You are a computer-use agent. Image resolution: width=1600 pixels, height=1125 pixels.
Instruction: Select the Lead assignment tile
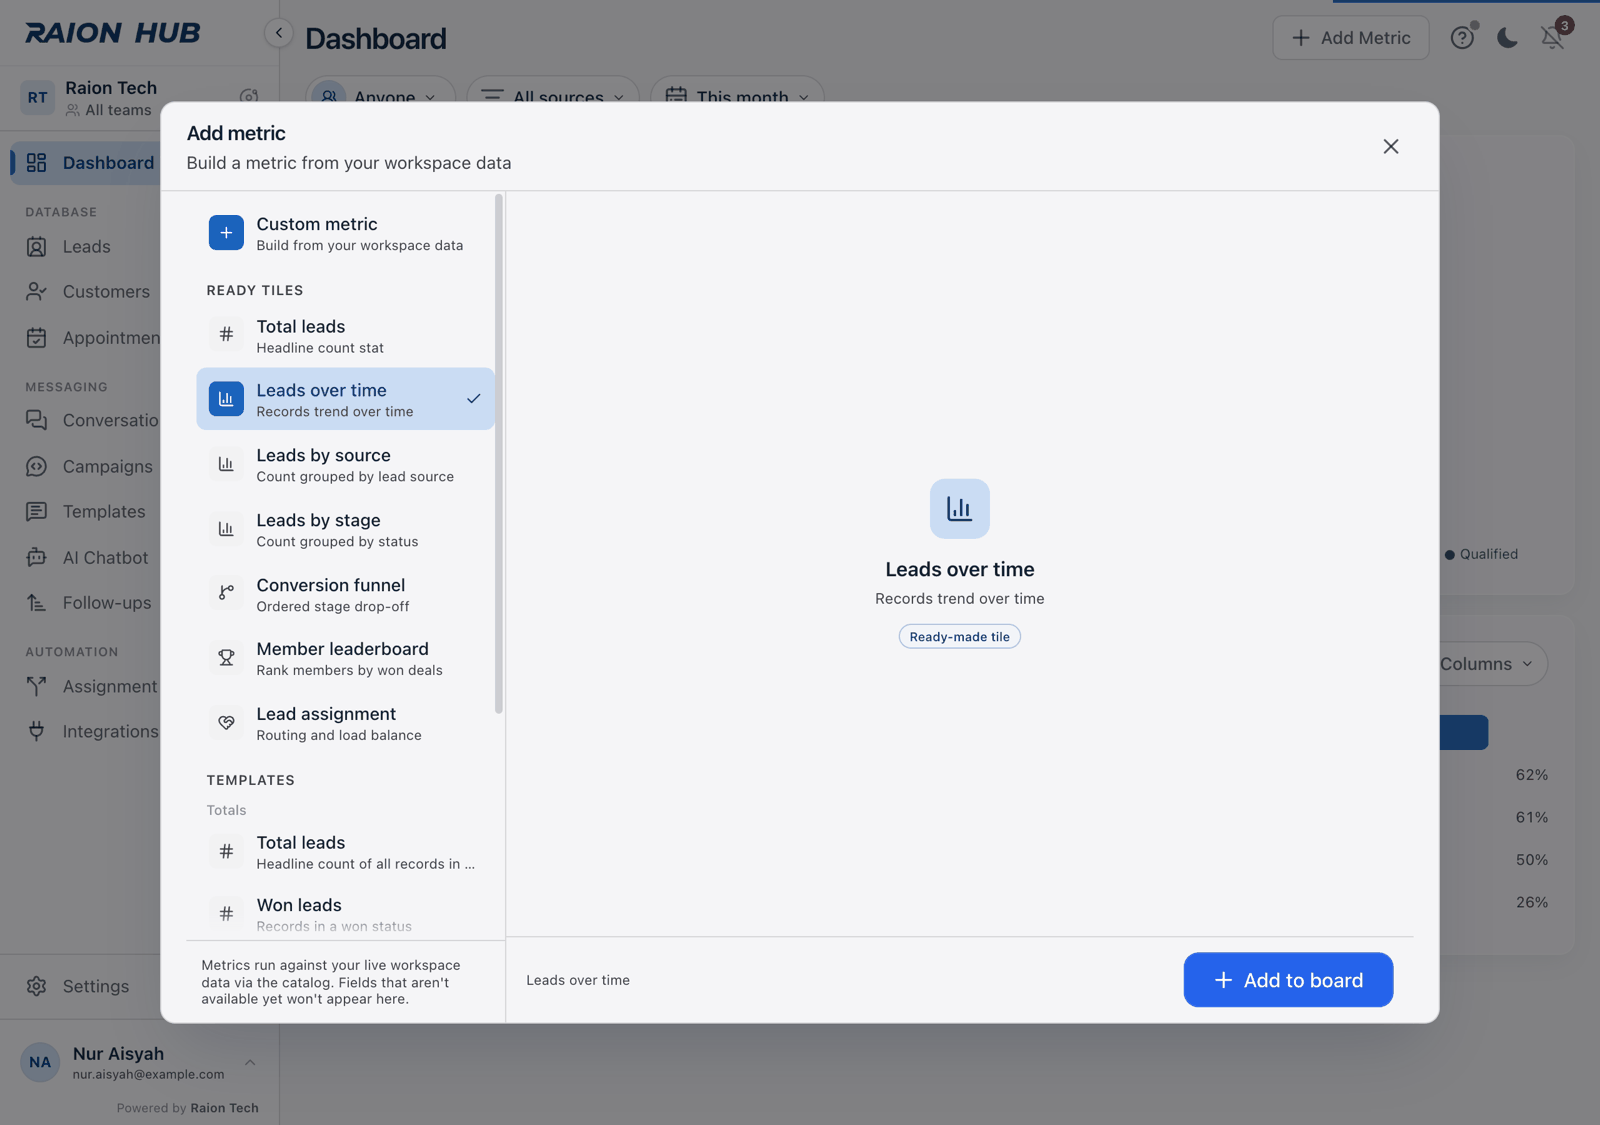click(x=346, y=723)
